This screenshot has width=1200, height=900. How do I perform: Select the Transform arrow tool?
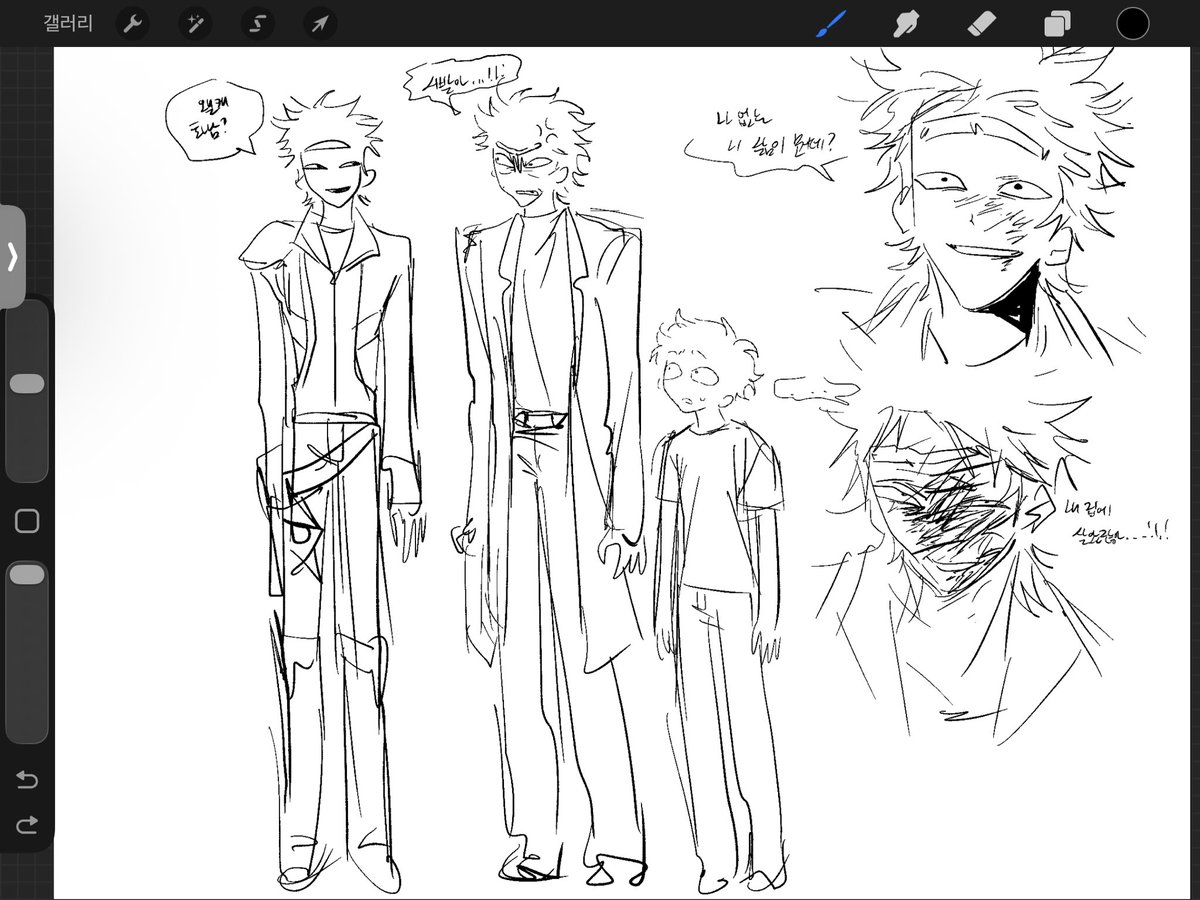pyautogui.click(x=319, y=24)
